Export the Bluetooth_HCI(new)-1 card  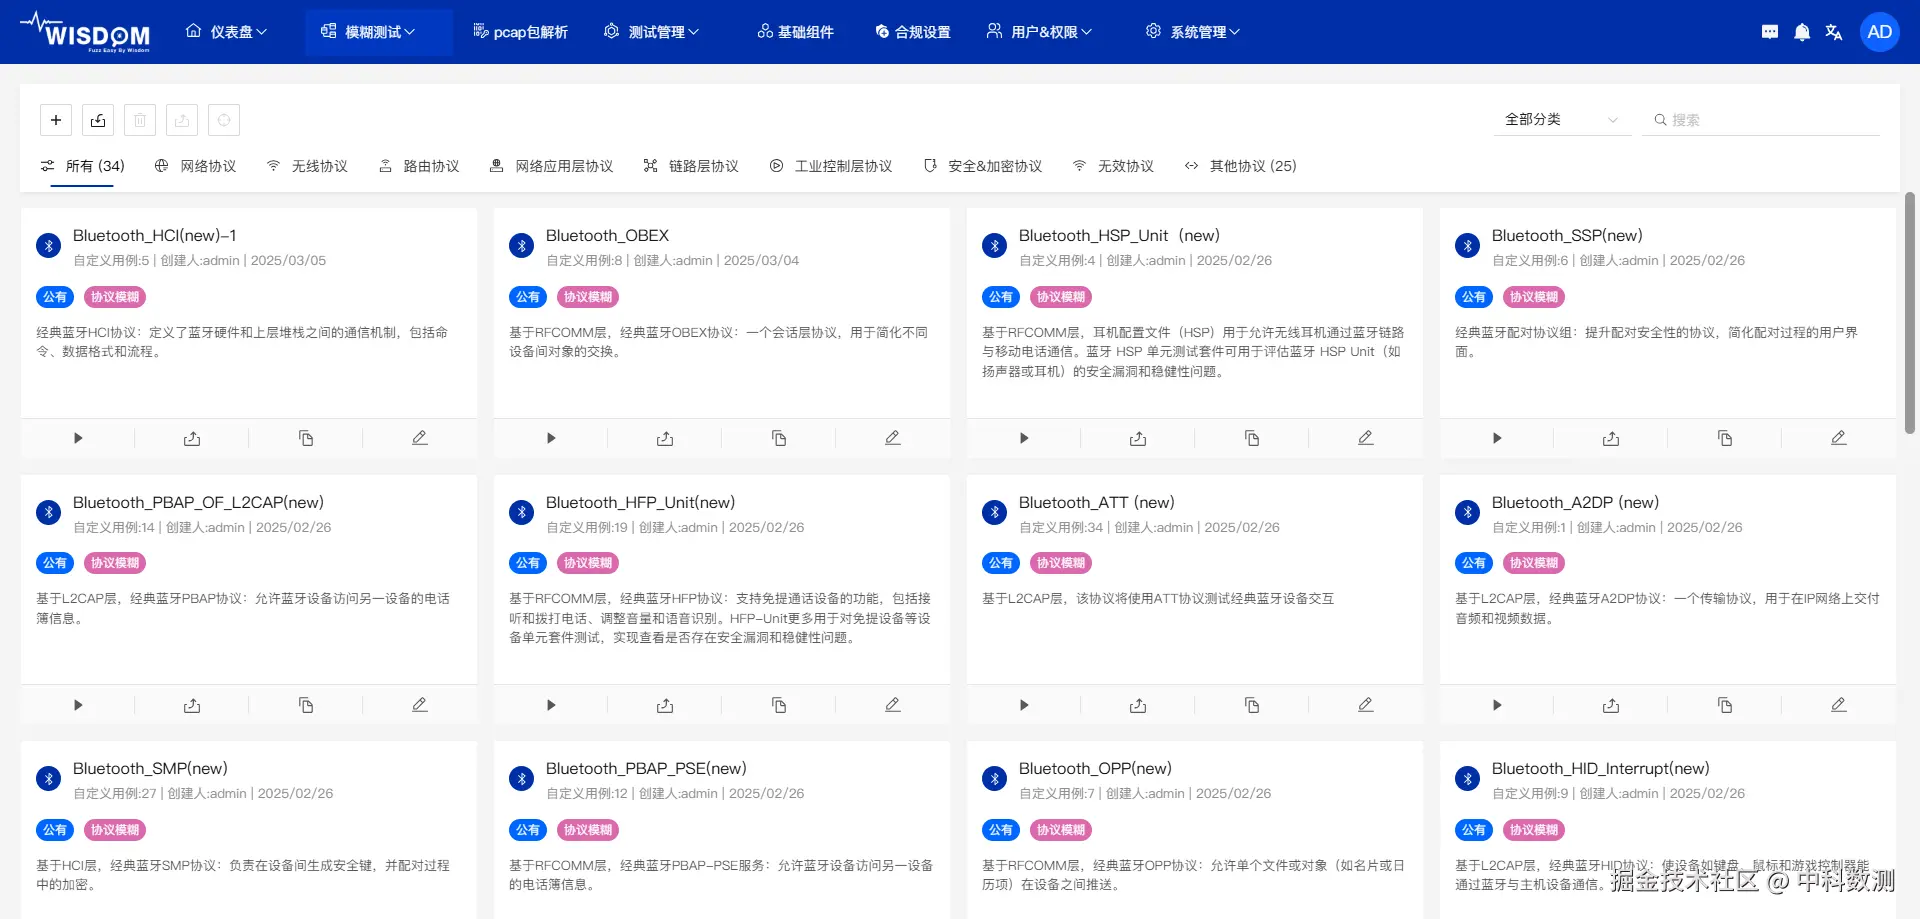tap(192, 438)
